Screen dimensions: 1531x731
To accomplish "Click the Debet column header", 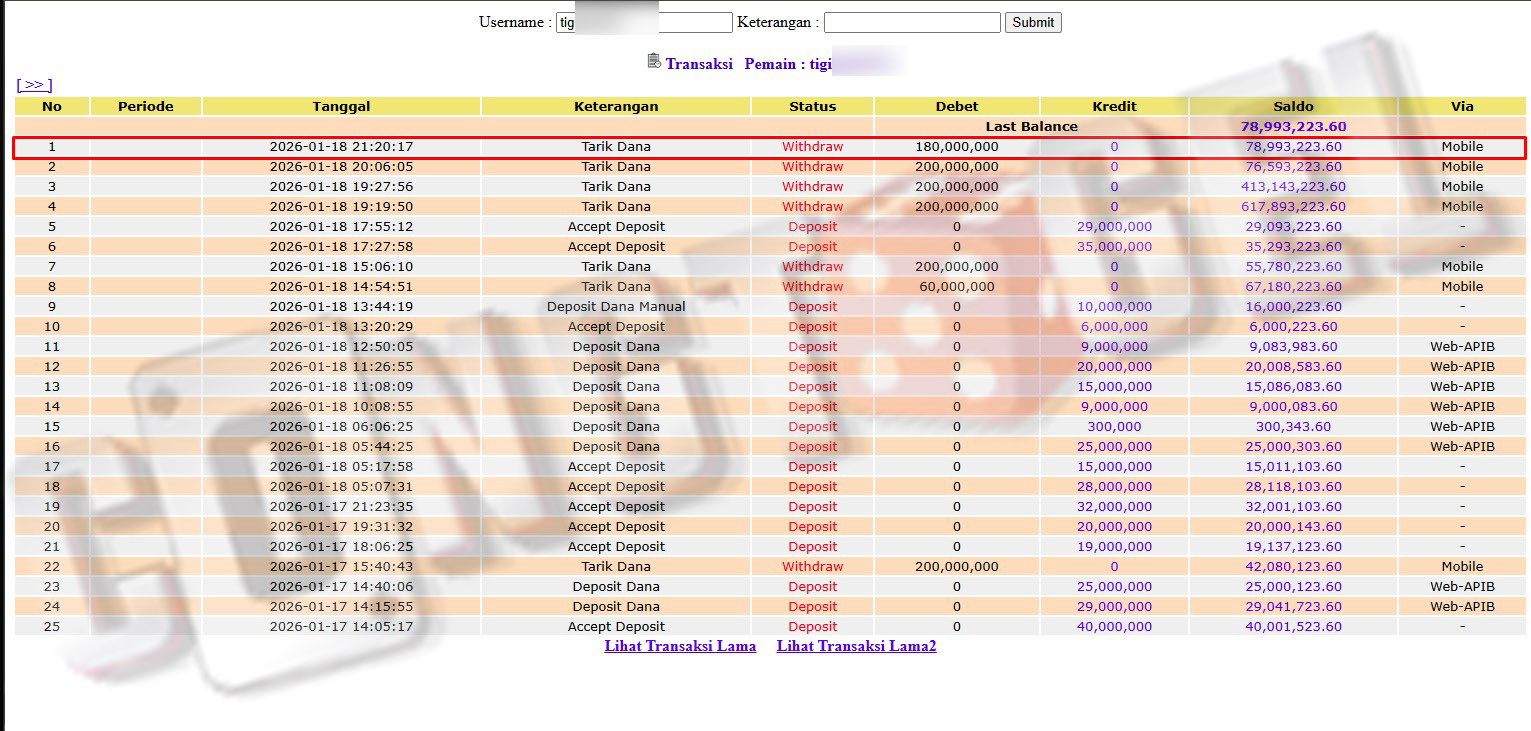I will coord(956,106).
